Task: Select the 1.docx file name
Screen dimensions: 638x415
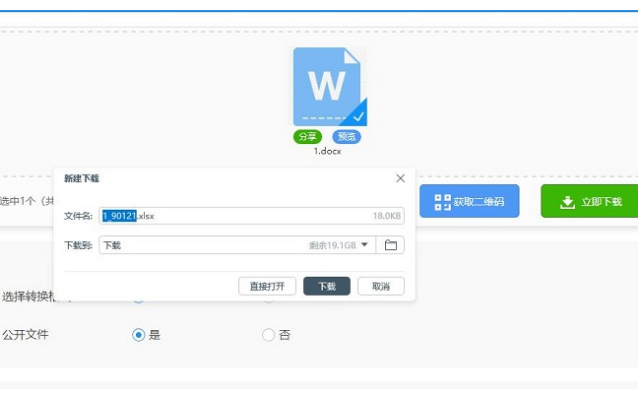Action: pyautogui.click(x=328, y=151)
